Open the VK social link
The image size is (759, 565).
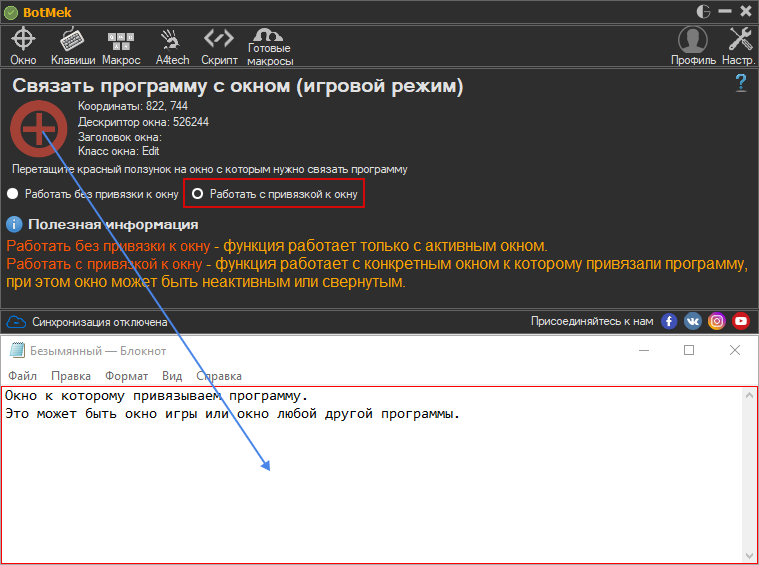[x=693, y=321]
